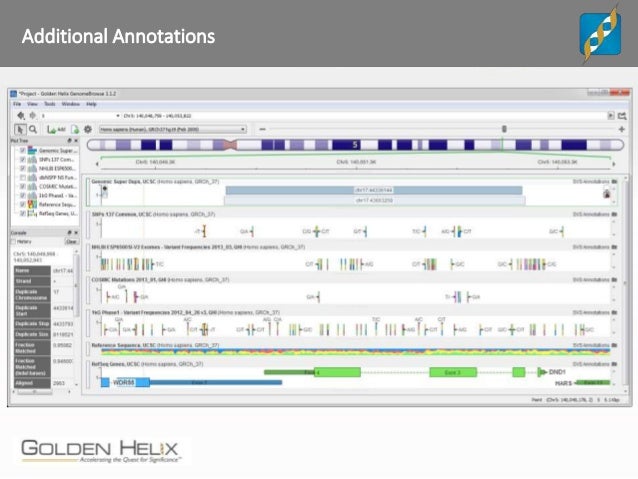Toggle Genomic Super Dups checkbox

click(x=23, y=151)
